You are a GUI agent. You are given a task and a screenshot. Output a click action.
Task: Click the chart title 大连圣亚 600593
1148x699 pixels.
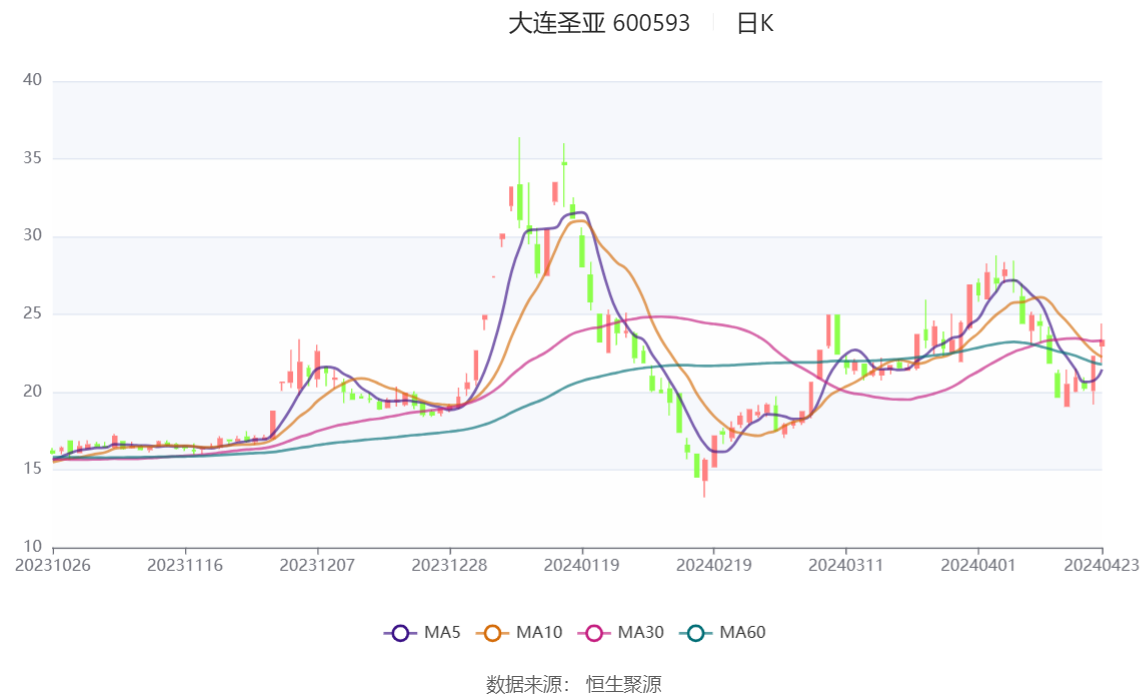point(599,23)
